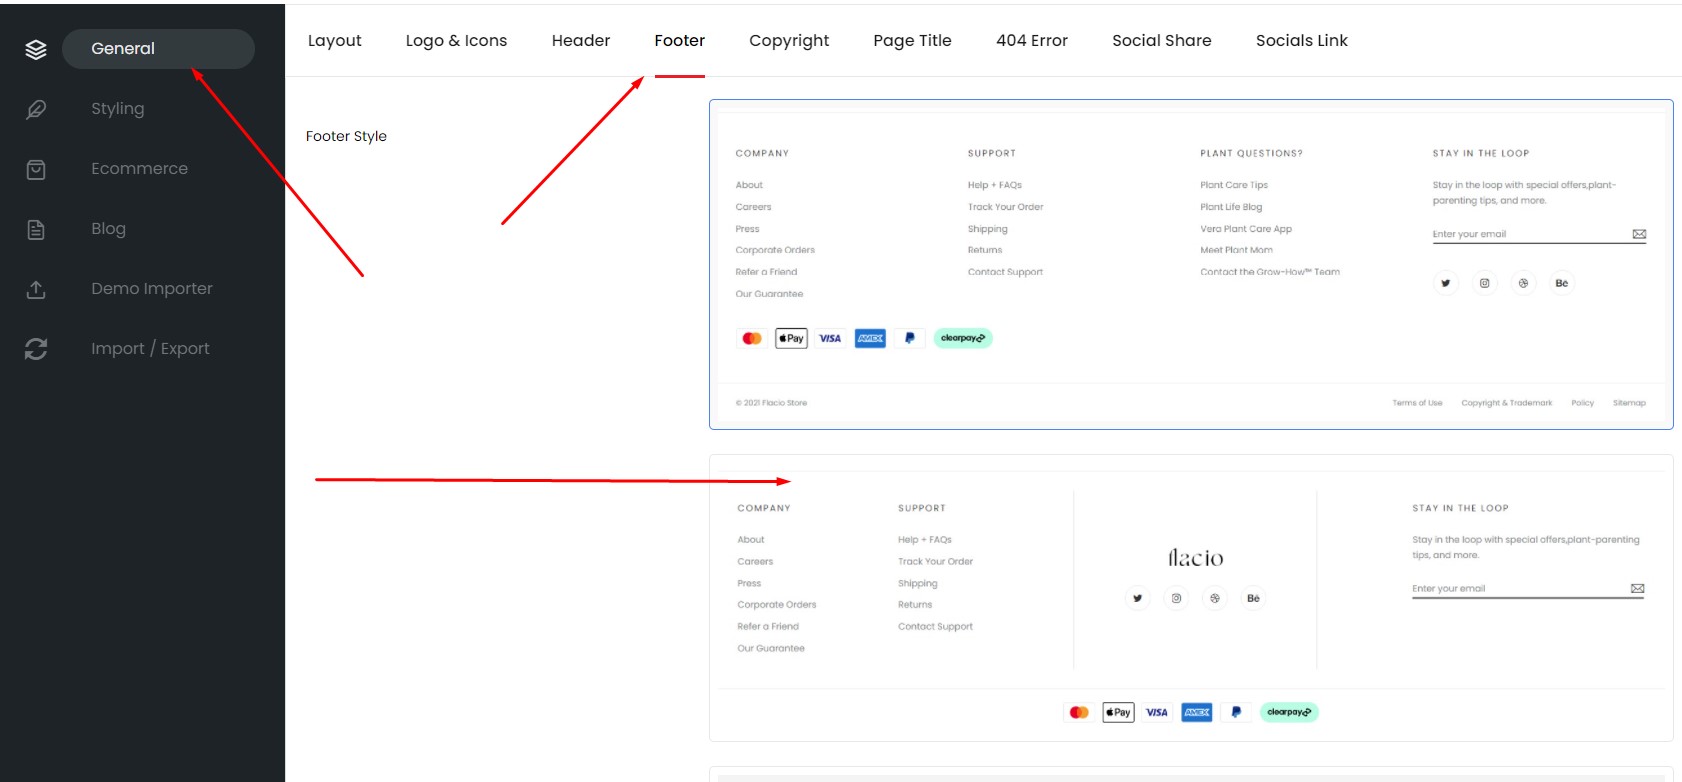
Task: Open the Header tab
Action: (x=581, y=40)
